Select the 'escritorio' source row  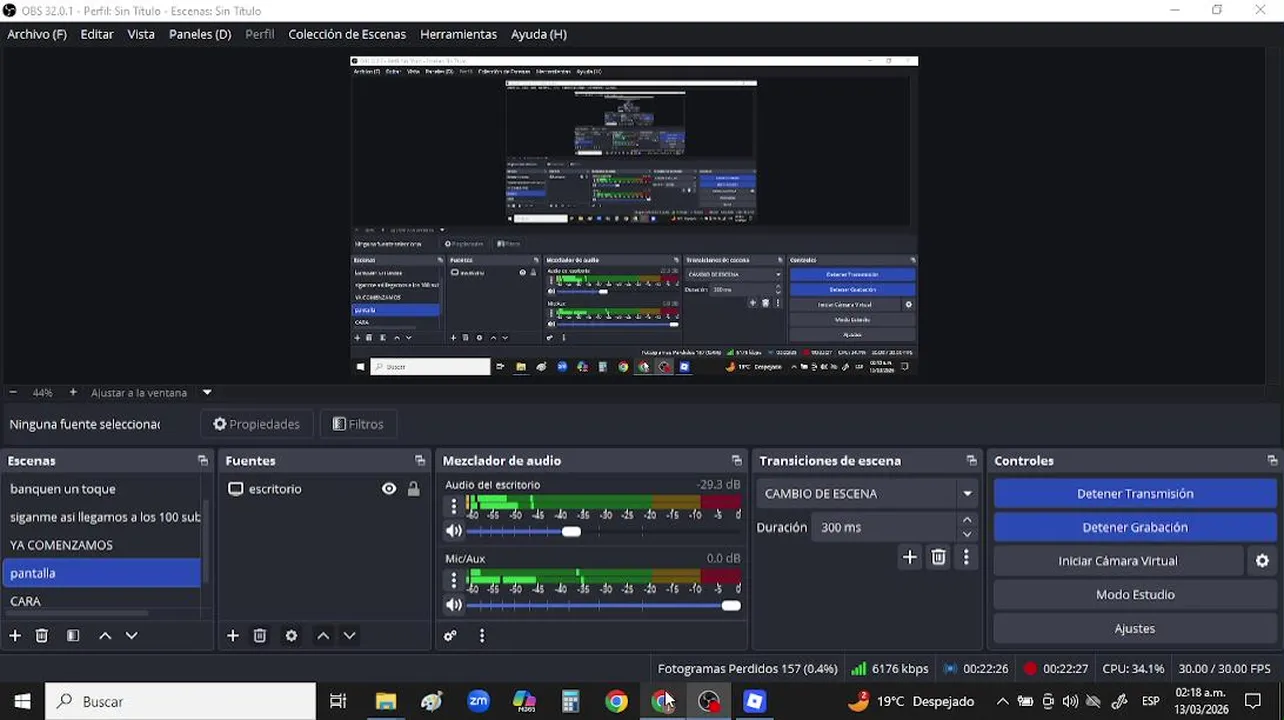[324, 489]
